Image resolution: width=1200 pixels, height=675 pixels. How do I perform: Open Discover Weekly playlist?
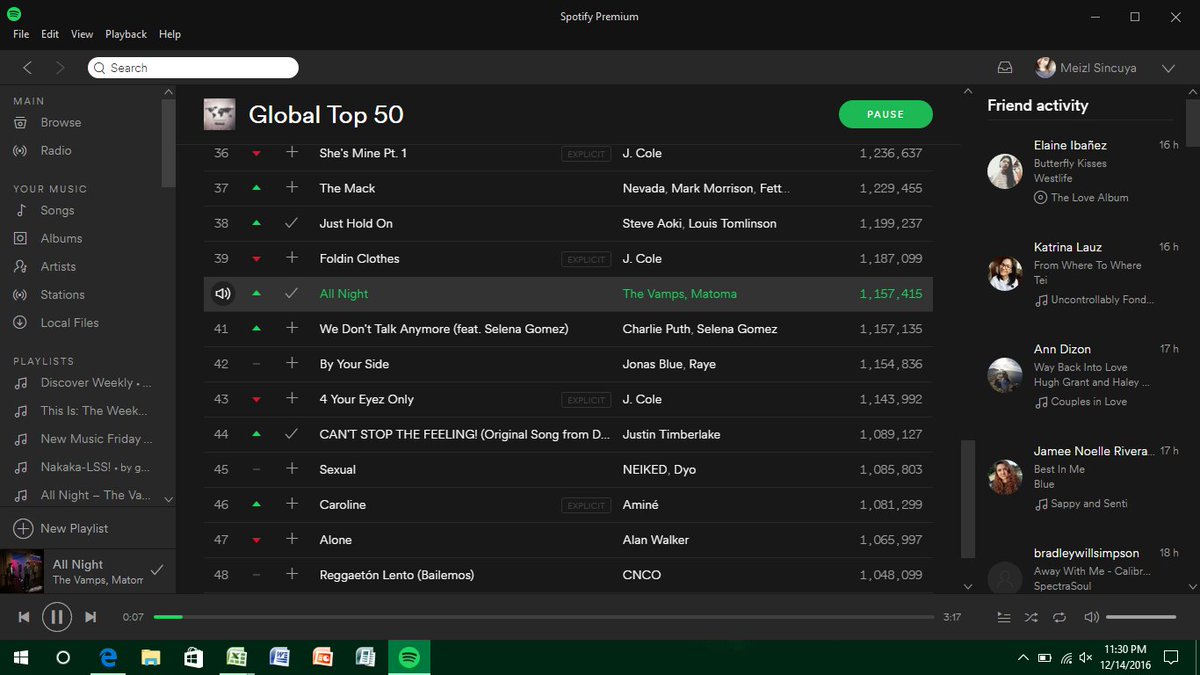(x=96, y=383)
